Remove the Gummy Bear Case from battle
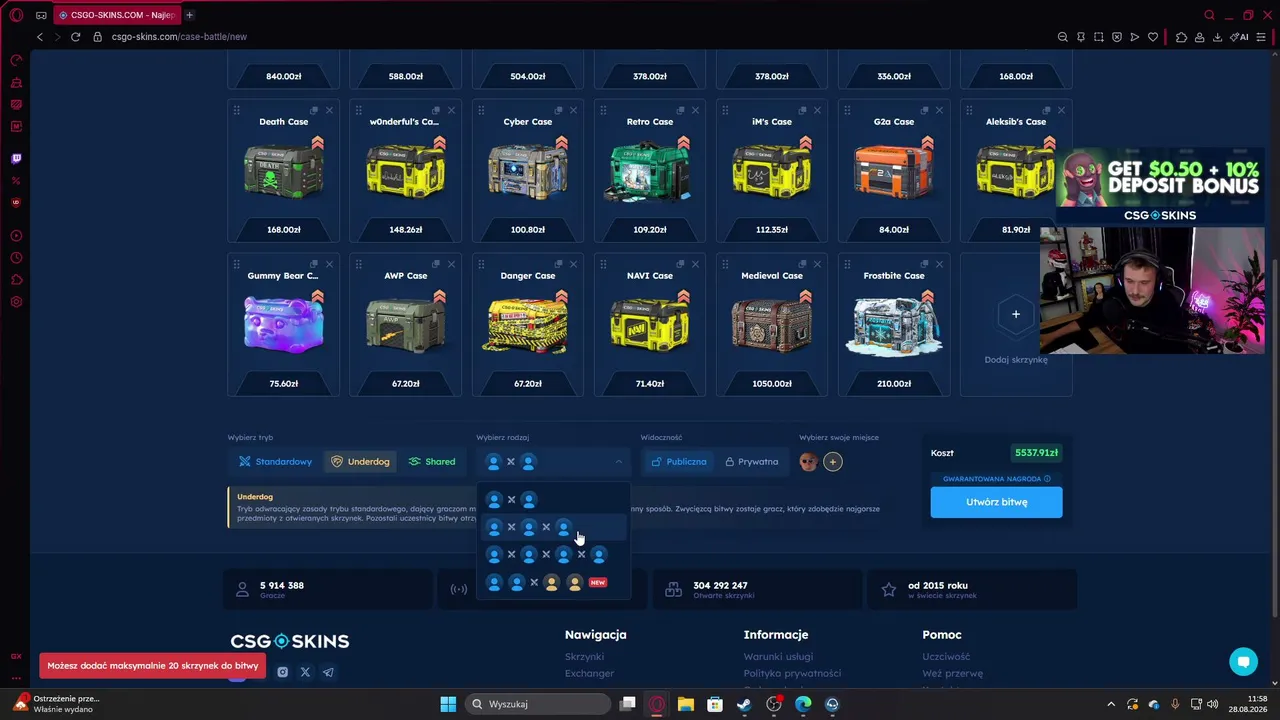The image size is (1280, 720). pyautogui.click(x=329, y=264)
